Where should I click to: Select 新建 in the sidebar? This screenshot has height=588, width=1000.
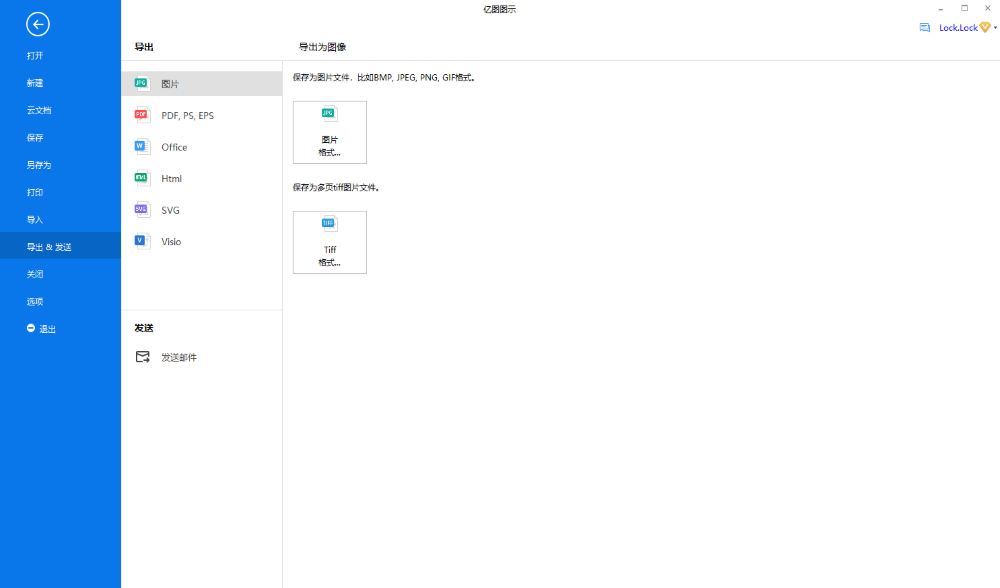coord(35,83)
